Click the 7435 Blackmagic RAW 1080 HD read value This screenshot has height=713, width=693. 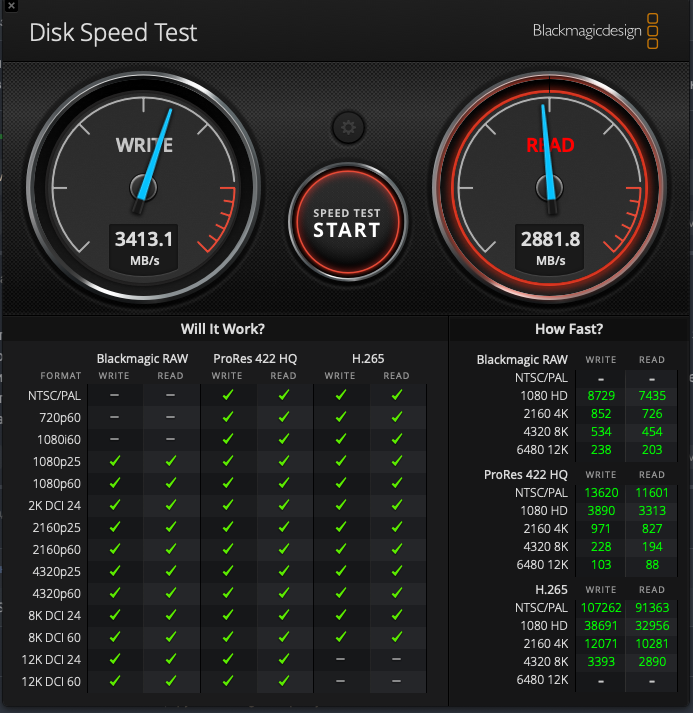point(652,396)
